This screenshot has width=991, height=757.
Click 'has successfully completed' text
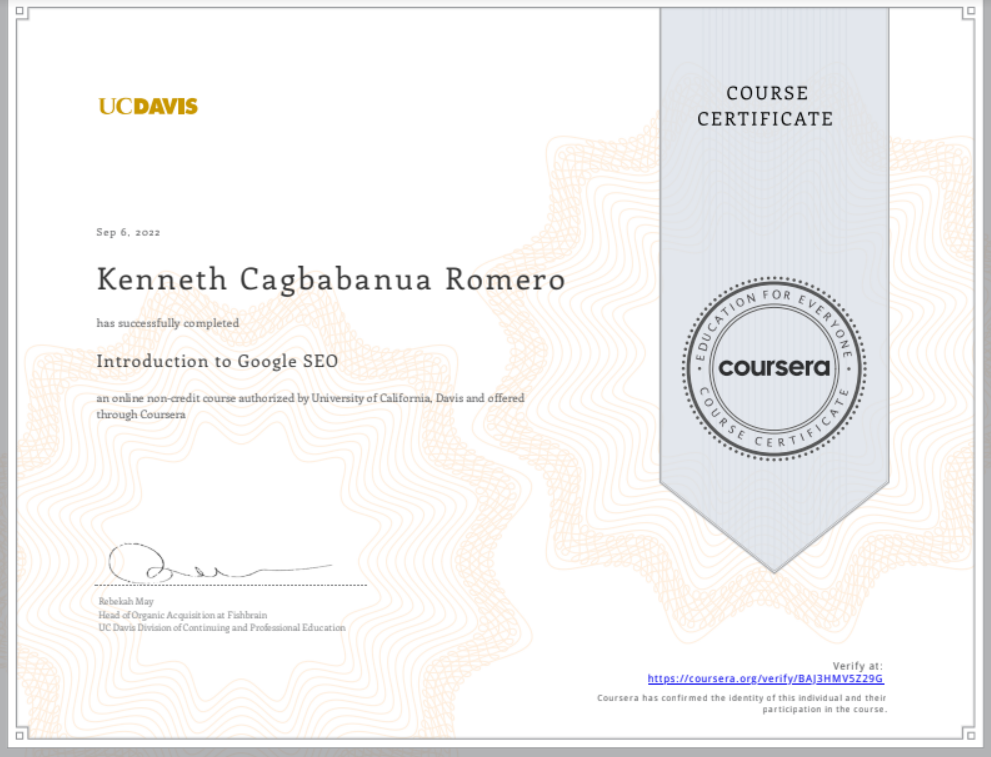(167, 323)
